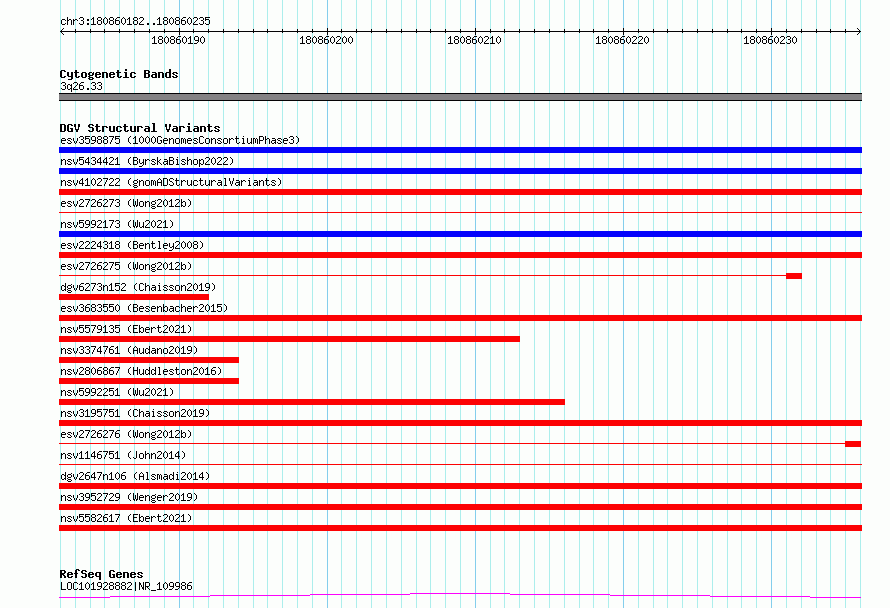
Task: Click the red bar for nsv2806867 (Huddleston2016)
Action: click(x=149, y=381)
